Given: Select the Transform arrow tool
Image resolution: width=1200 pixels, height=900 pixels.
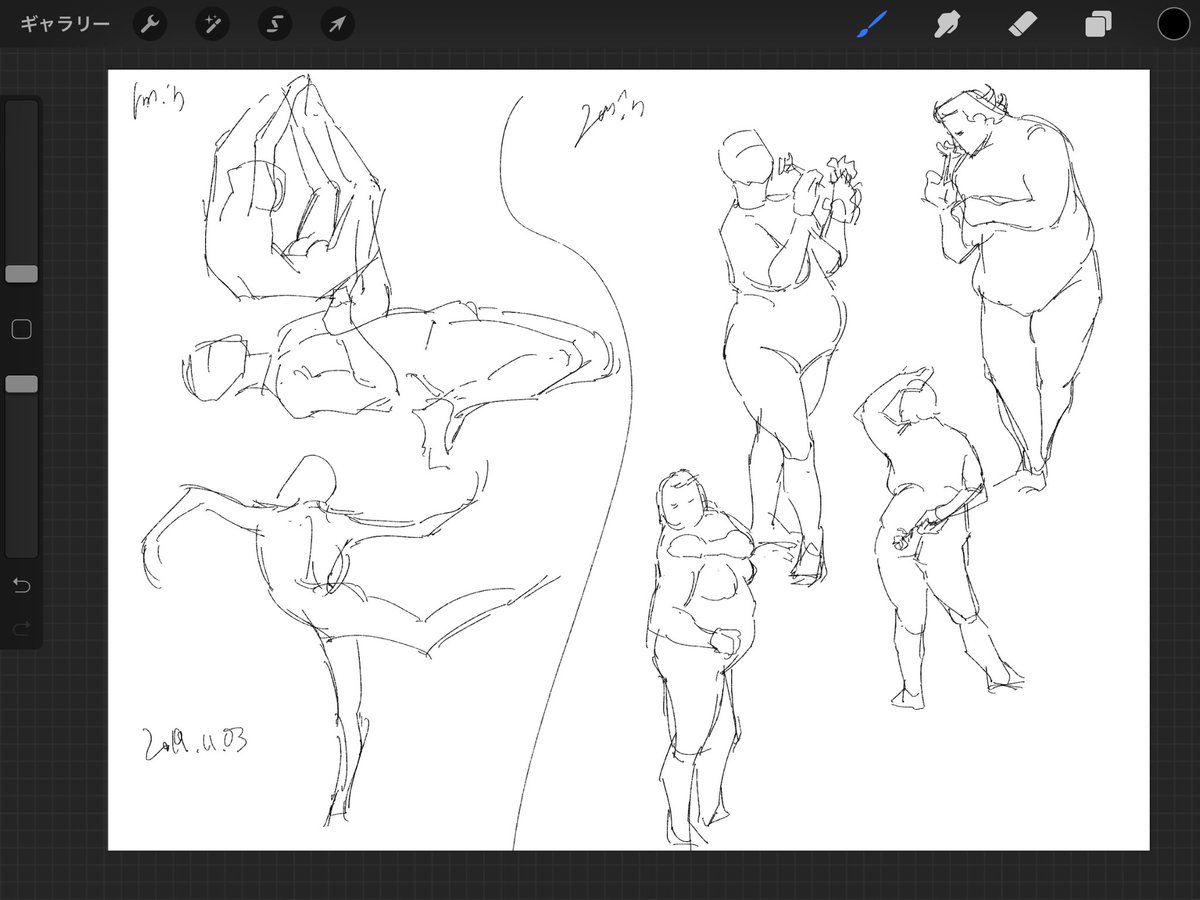Looking at the screenshot, I should [x=338, y=24].
